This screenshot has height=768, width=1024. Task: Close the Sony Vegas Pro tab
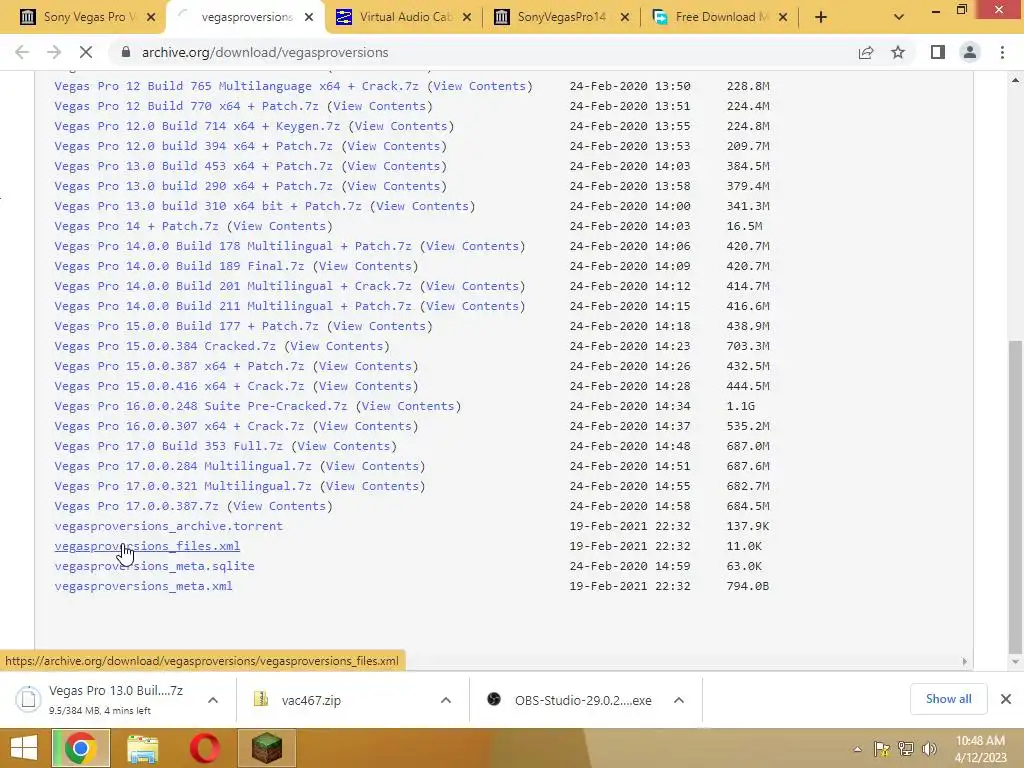point(151,17)
